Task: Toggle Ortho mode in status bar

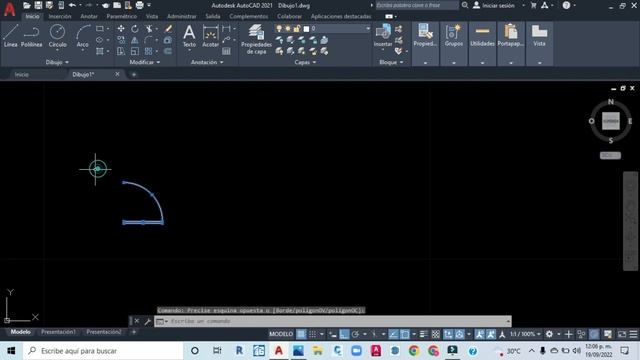Action: pos(344,334)
